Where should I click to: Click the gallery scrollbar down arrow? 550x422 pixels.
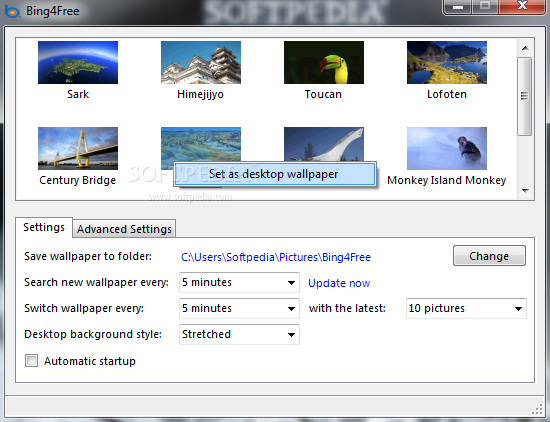[x=525, y=191]
